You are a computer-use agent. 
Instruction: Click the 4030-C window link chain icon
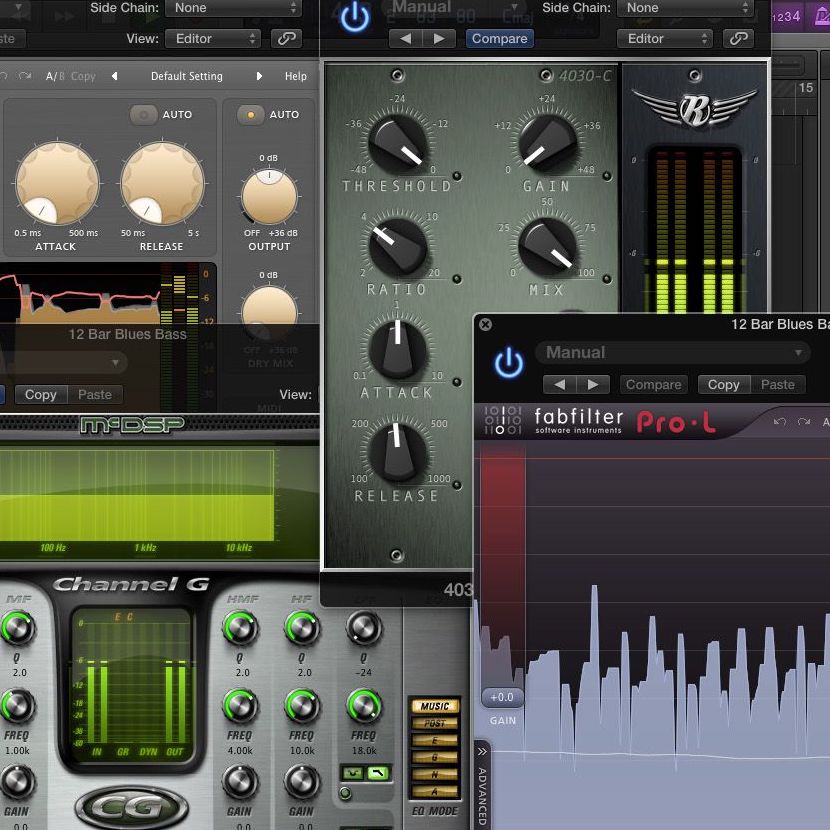pyautogui.click(x=739, y=39)
